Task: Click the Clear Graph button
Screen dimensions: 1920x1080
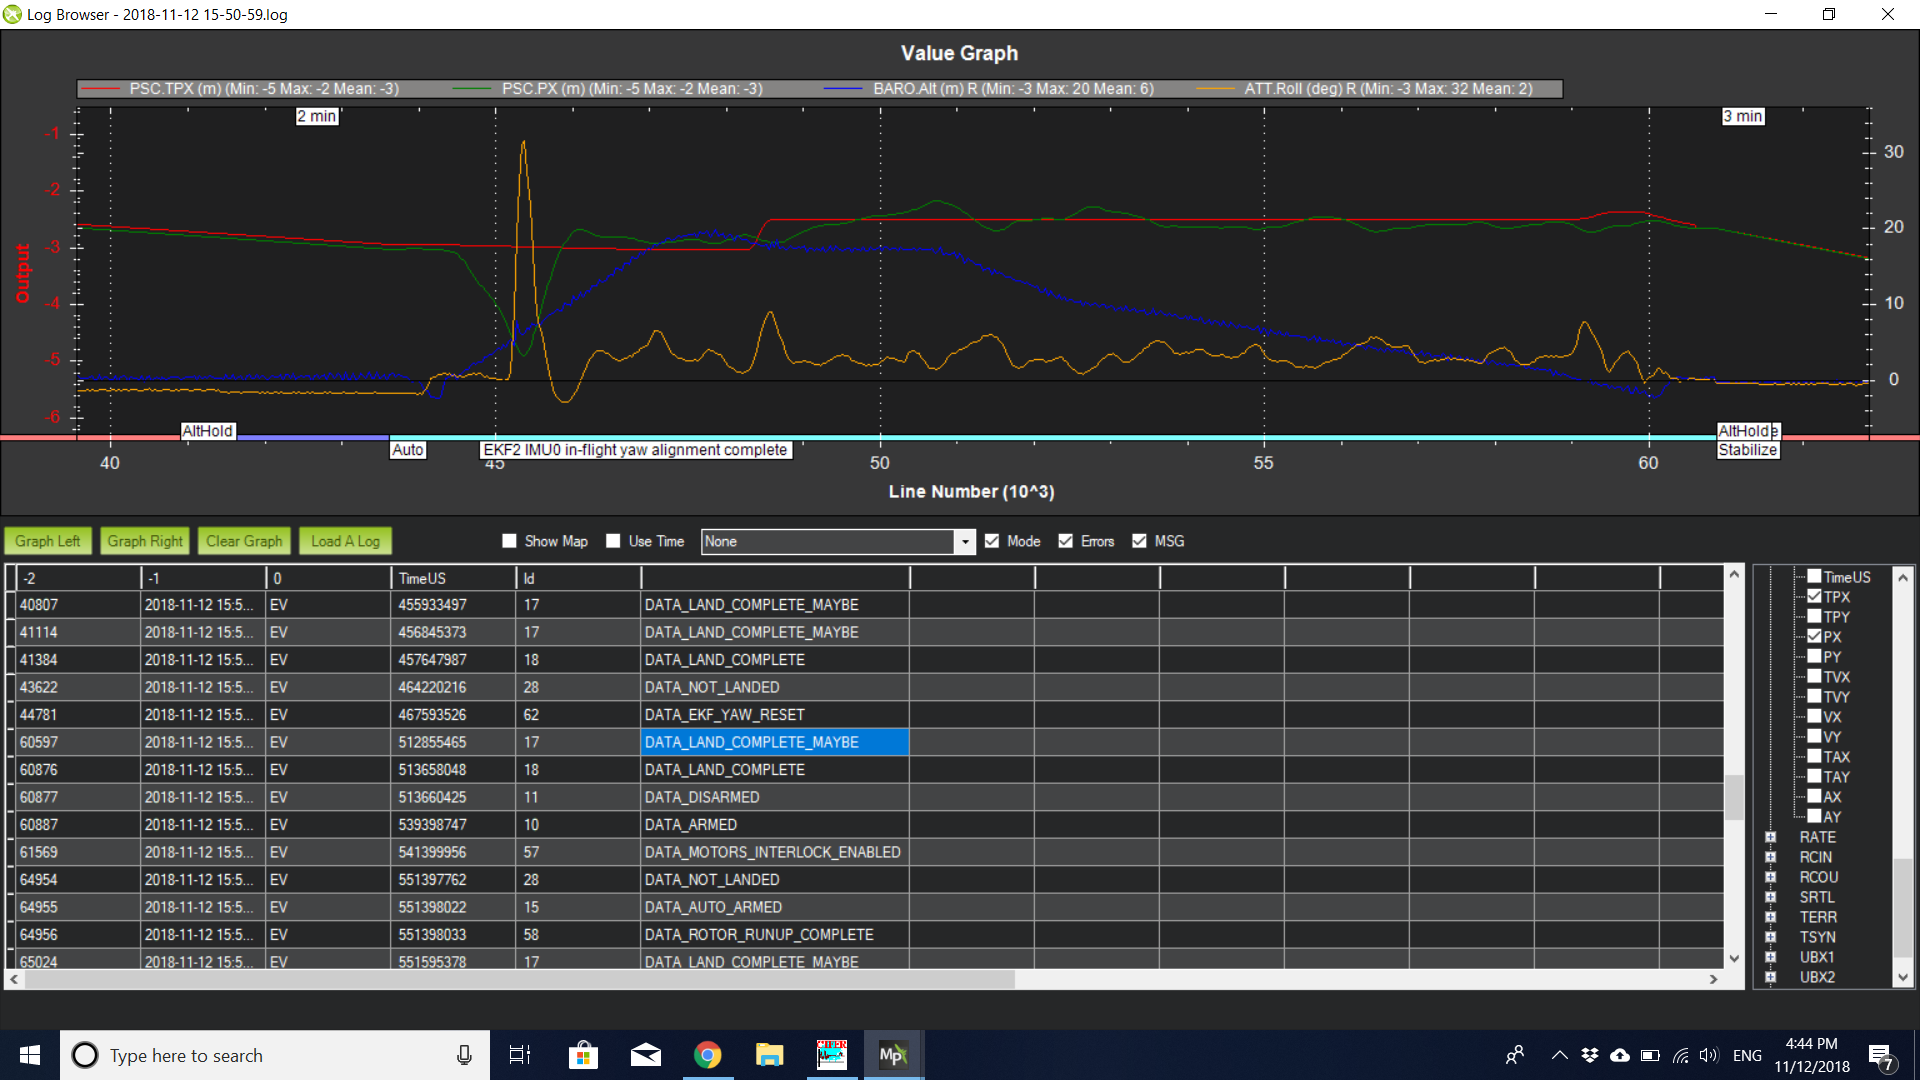Action: tap(243, 540)
